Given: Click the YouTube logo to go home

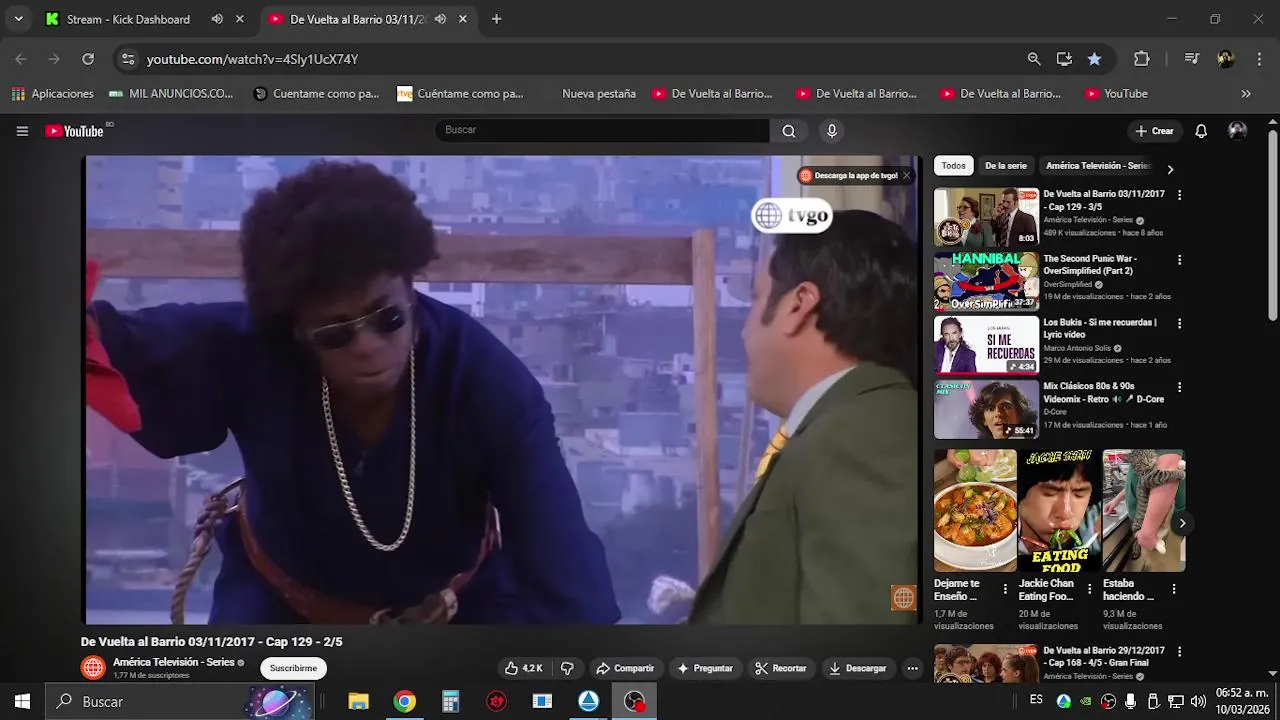Looking at the screenshot, I should pos(75,131).
